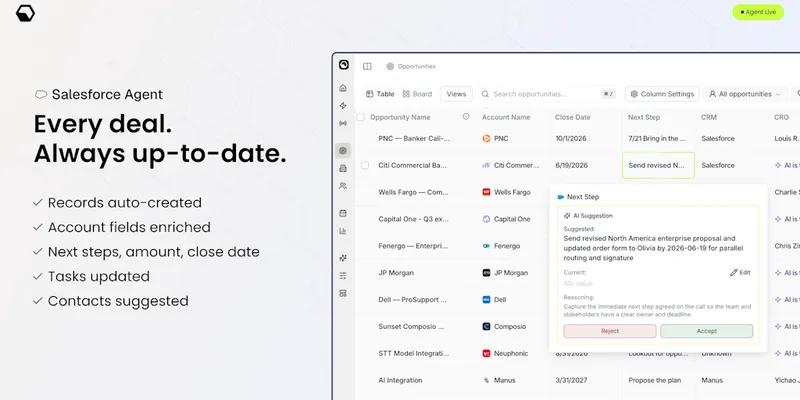Toggle the select-all header checkbox
Image resolution: width=800 pixels, height=400 pixels.
tap(361, 117)
